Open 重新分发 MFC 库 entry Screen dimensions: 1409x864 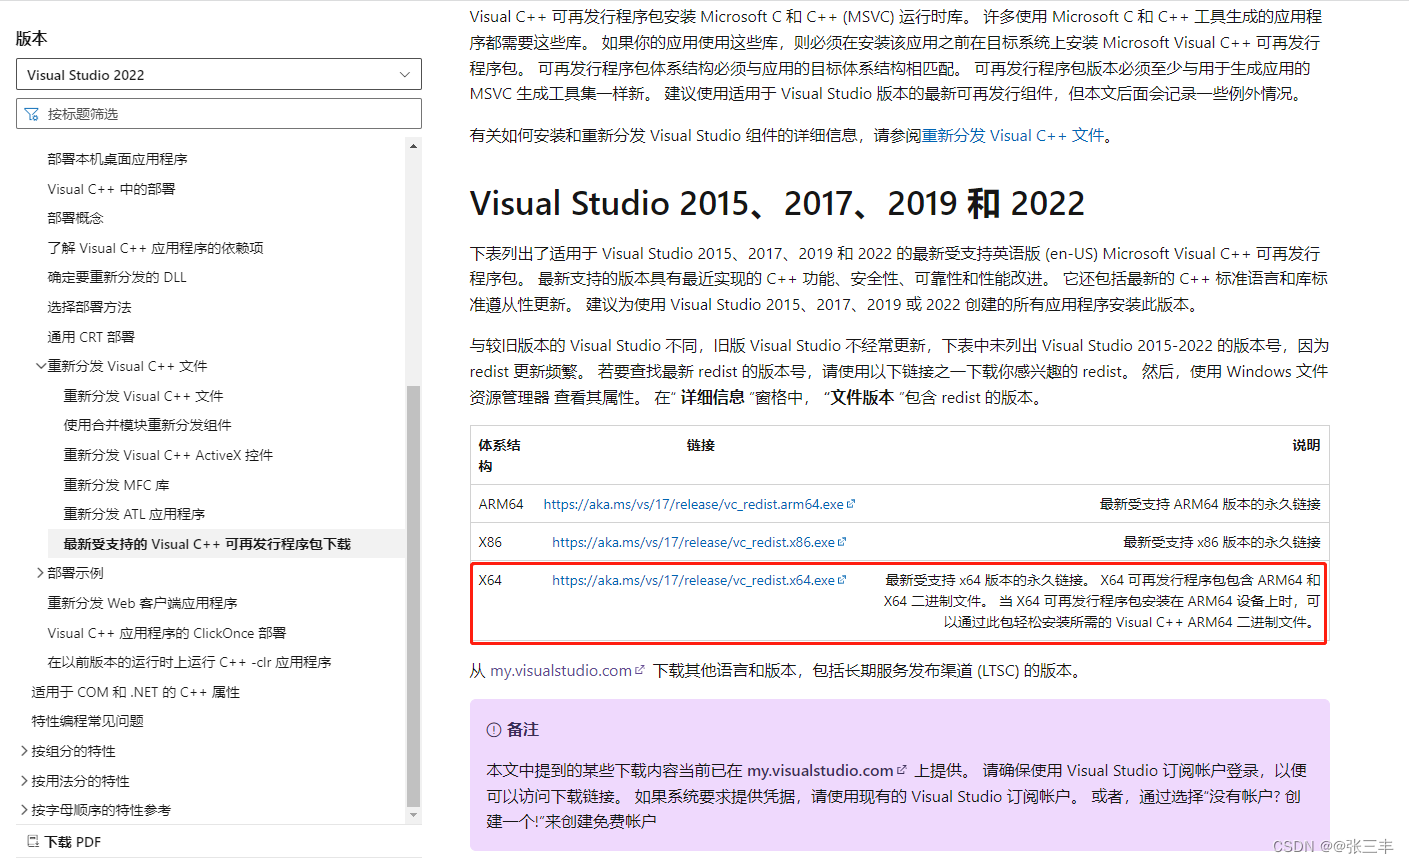[116, 485]
